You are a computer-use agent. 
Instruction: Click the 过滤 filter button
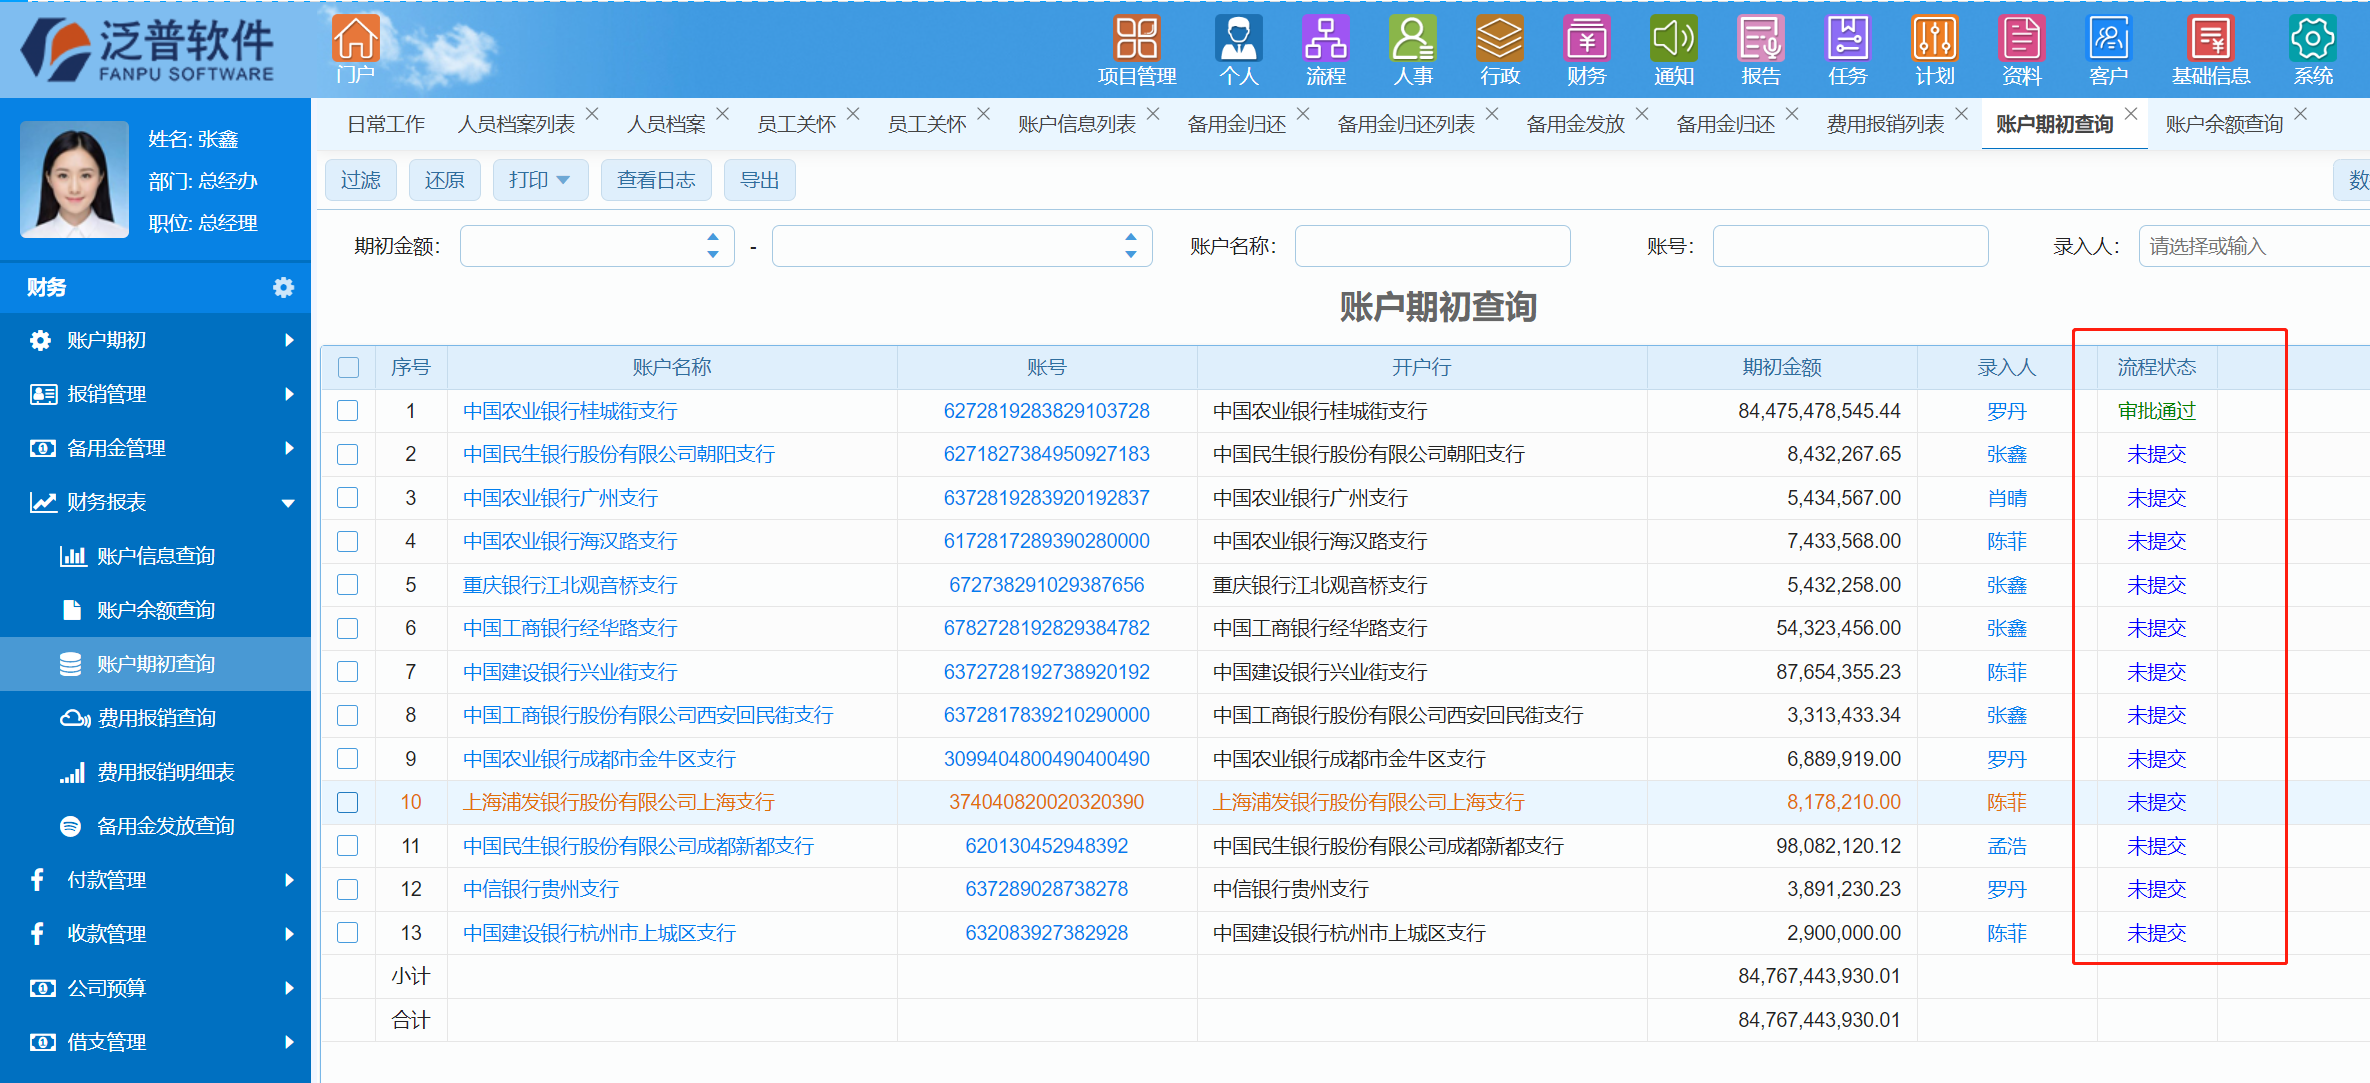coord(361,180)
